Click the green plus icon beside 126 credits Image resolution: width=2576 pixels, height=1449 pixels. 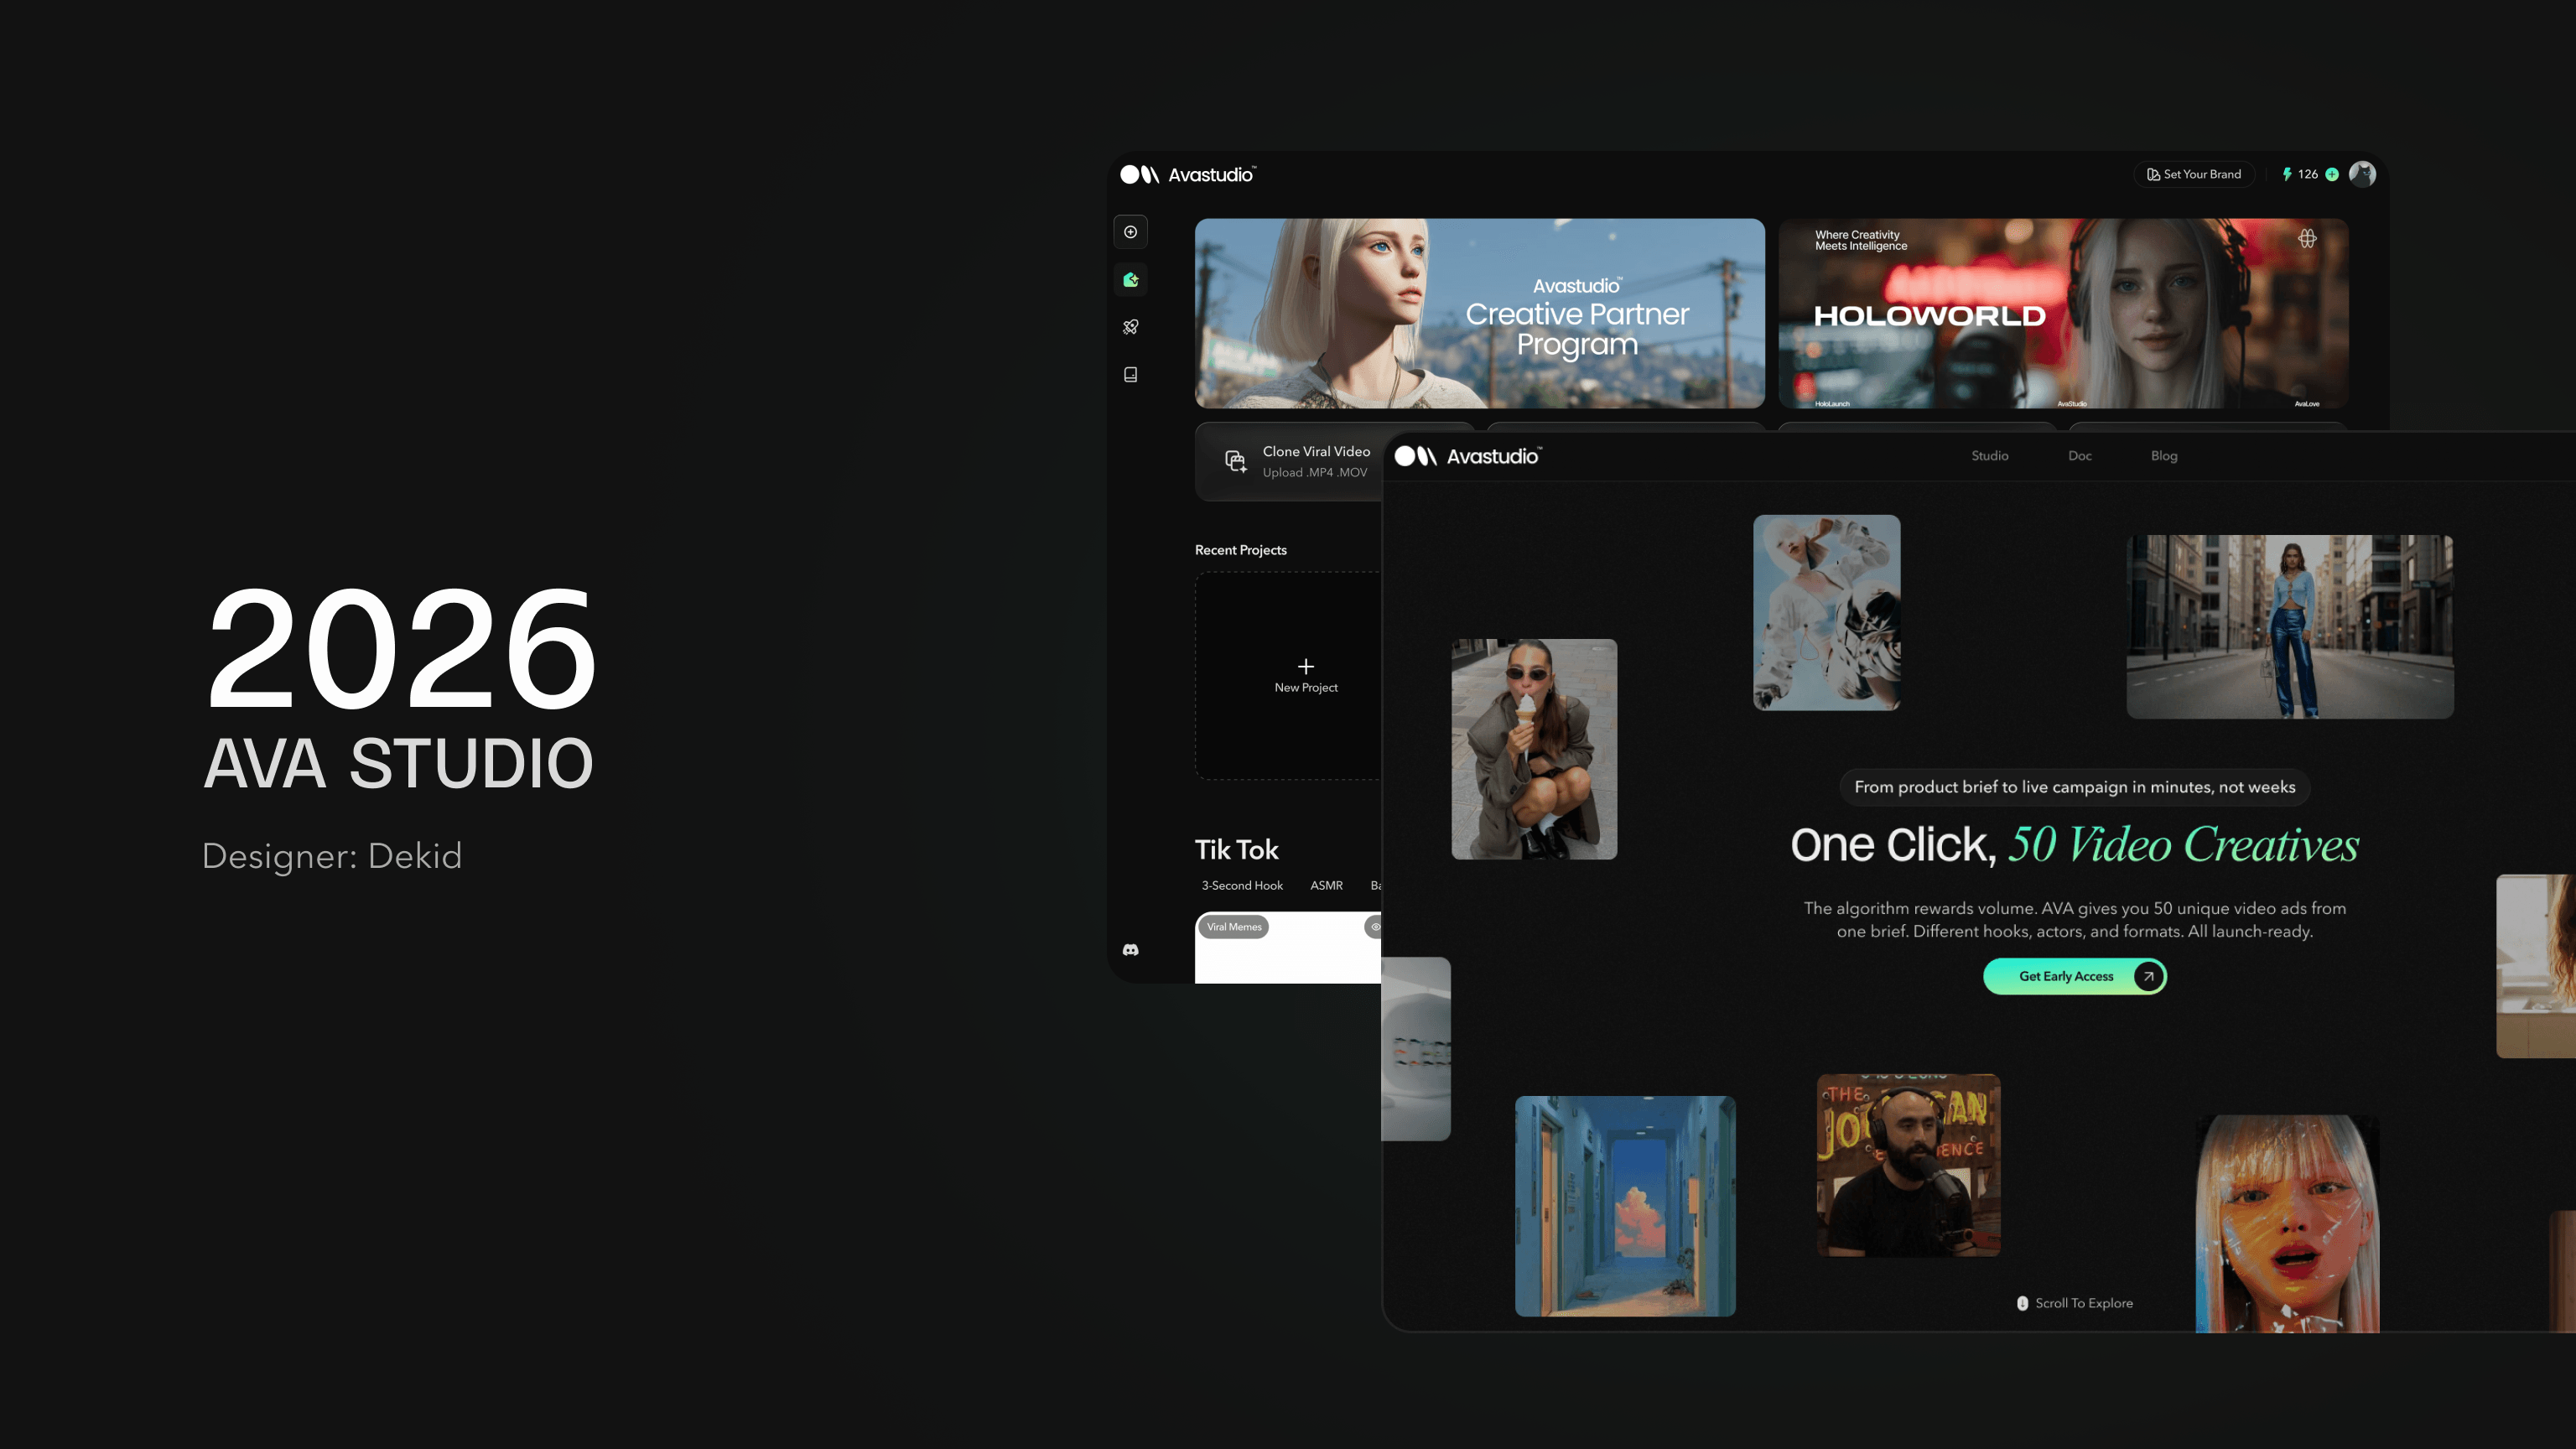[2332, 174]
